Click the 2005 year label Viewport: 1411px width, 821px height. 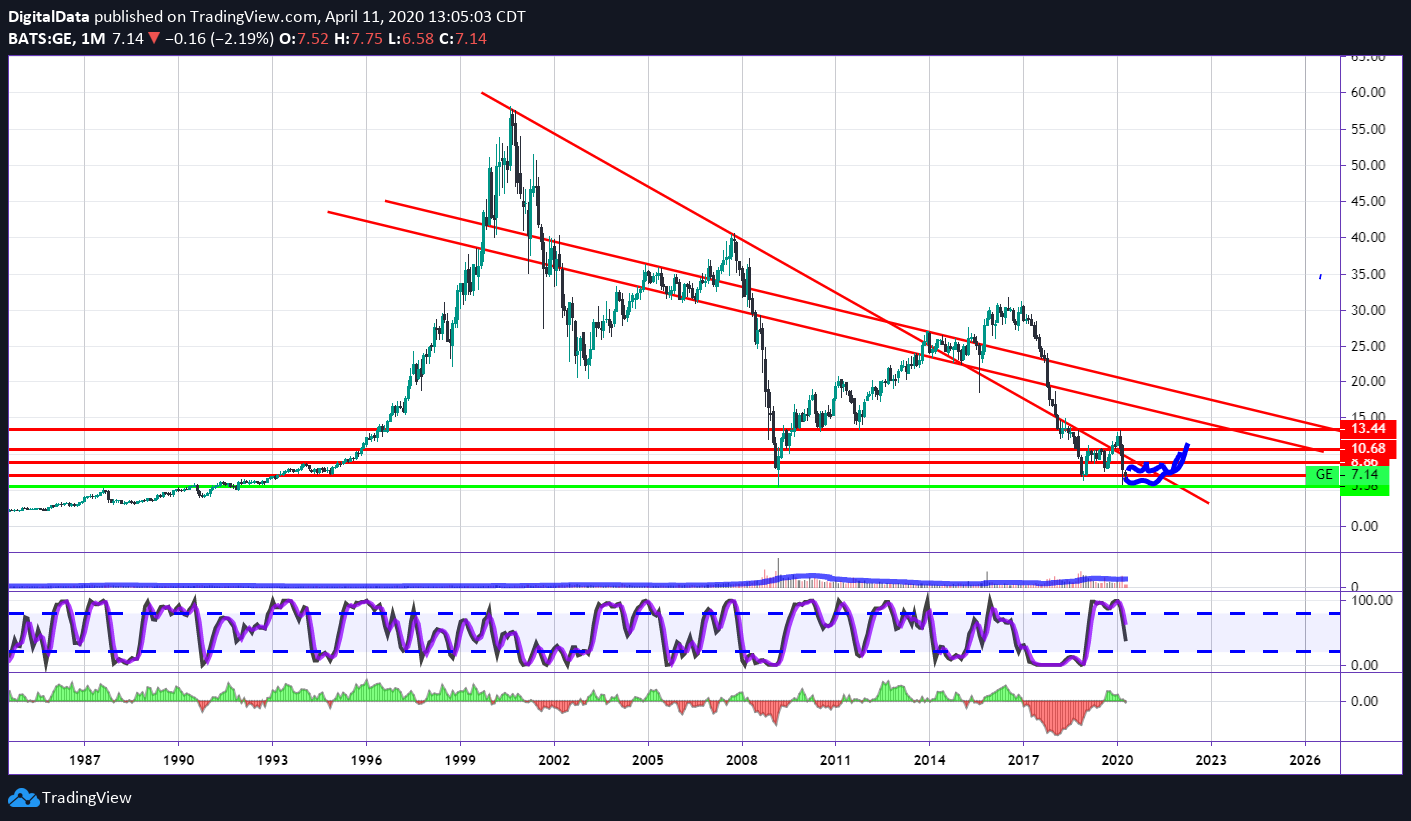pos(648,759)
